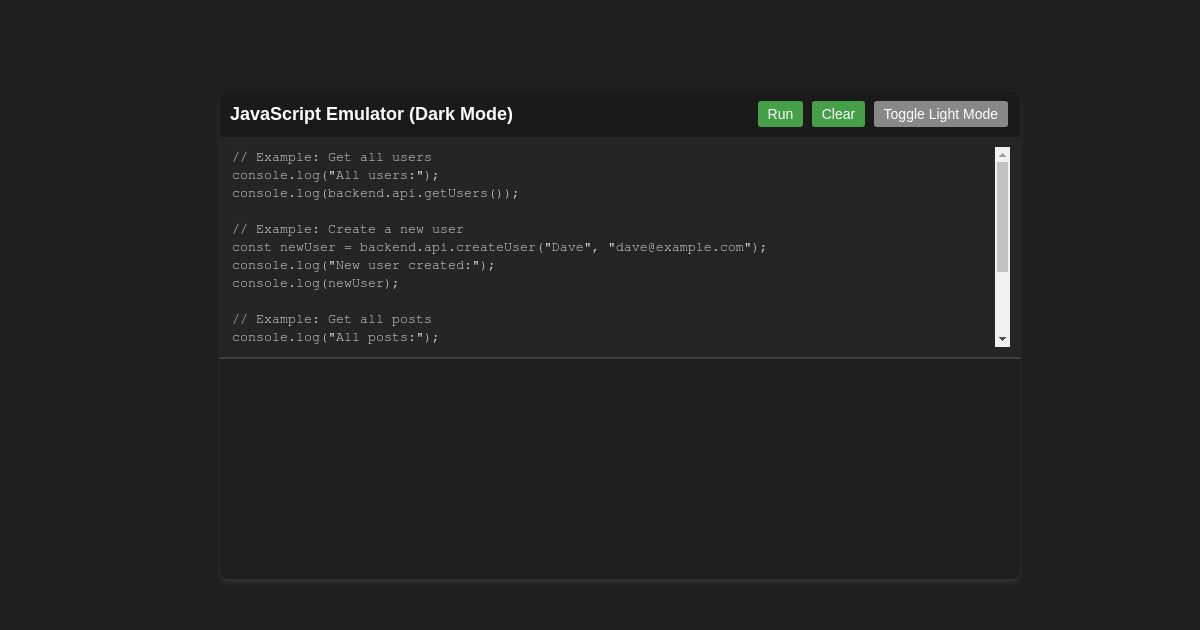Place cursor on console.log("All posts:"); line
Screen dimensions: 1200x630
335,337
